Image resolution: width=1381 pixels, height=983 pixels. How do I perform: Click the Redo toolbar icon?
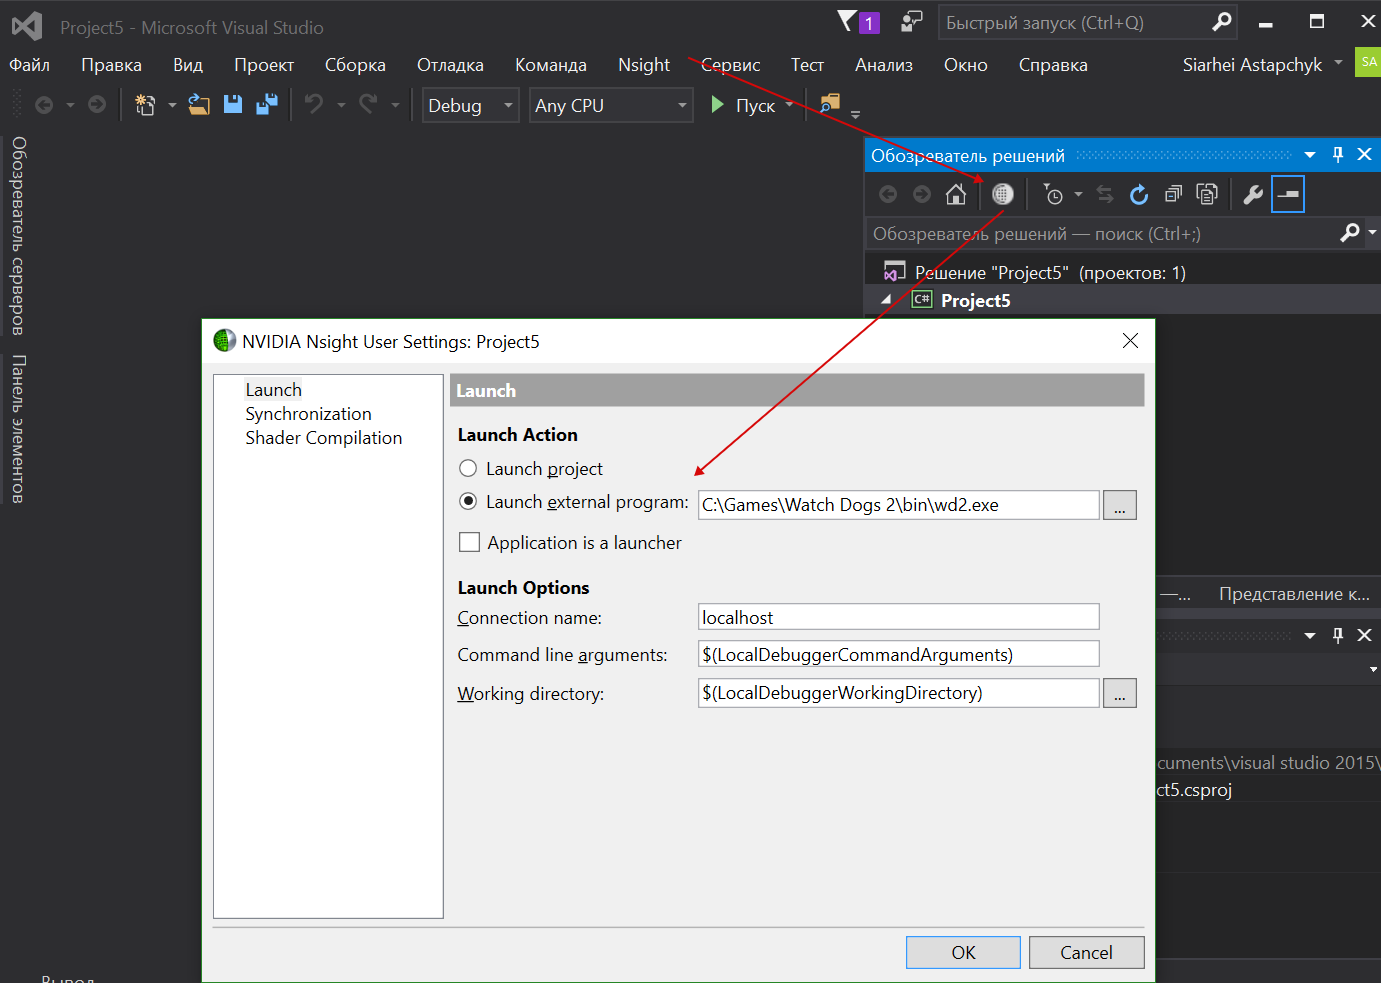tap(368, 104)
